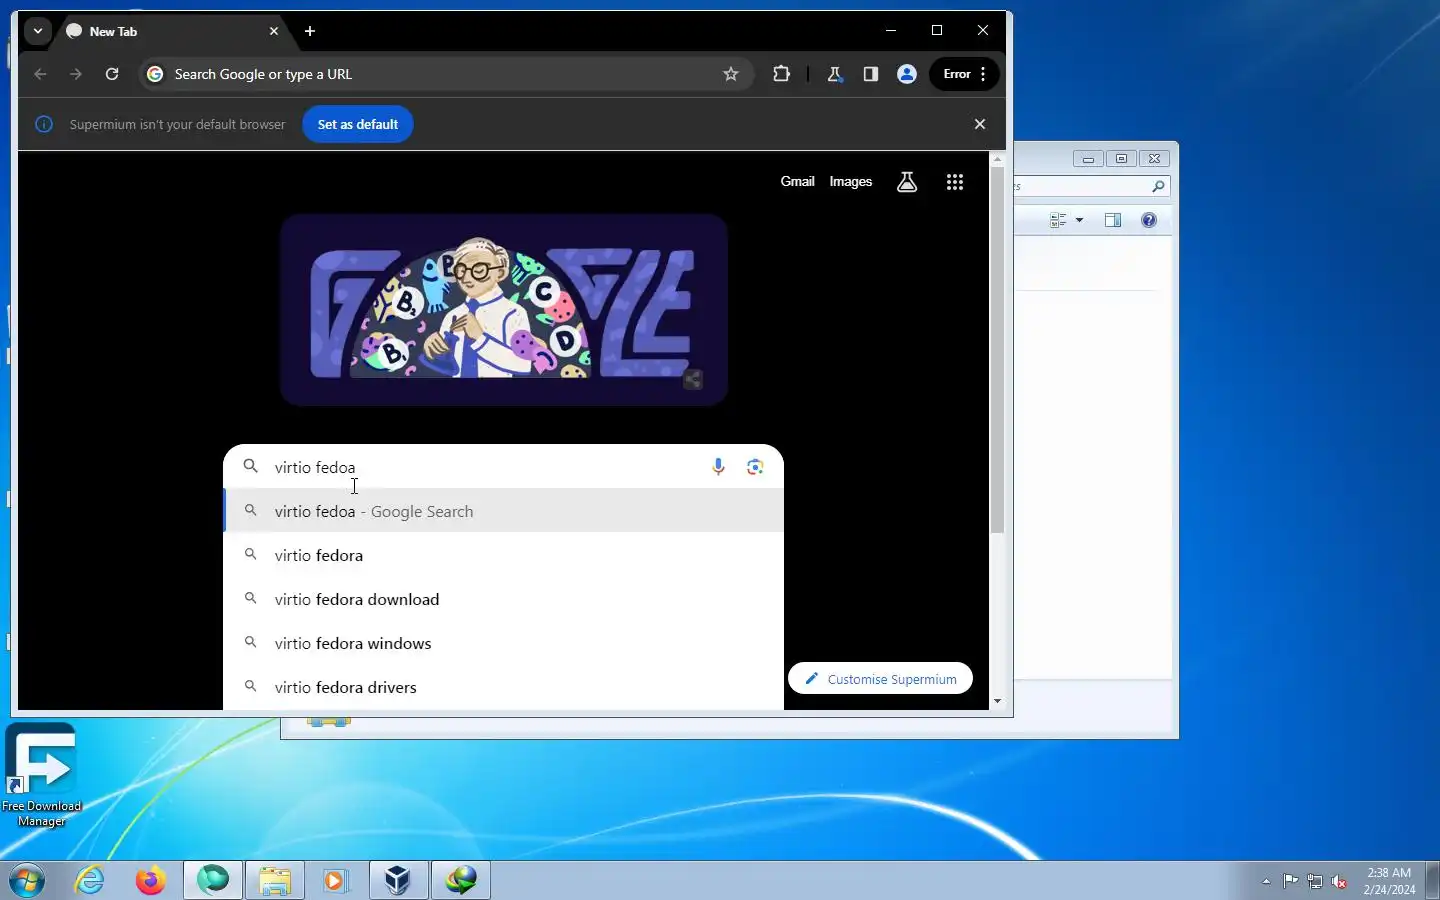Viewport: 1440px width, 900px height.
Task: Open the clock showing 2:38 AM
Action: [1389, 881]
